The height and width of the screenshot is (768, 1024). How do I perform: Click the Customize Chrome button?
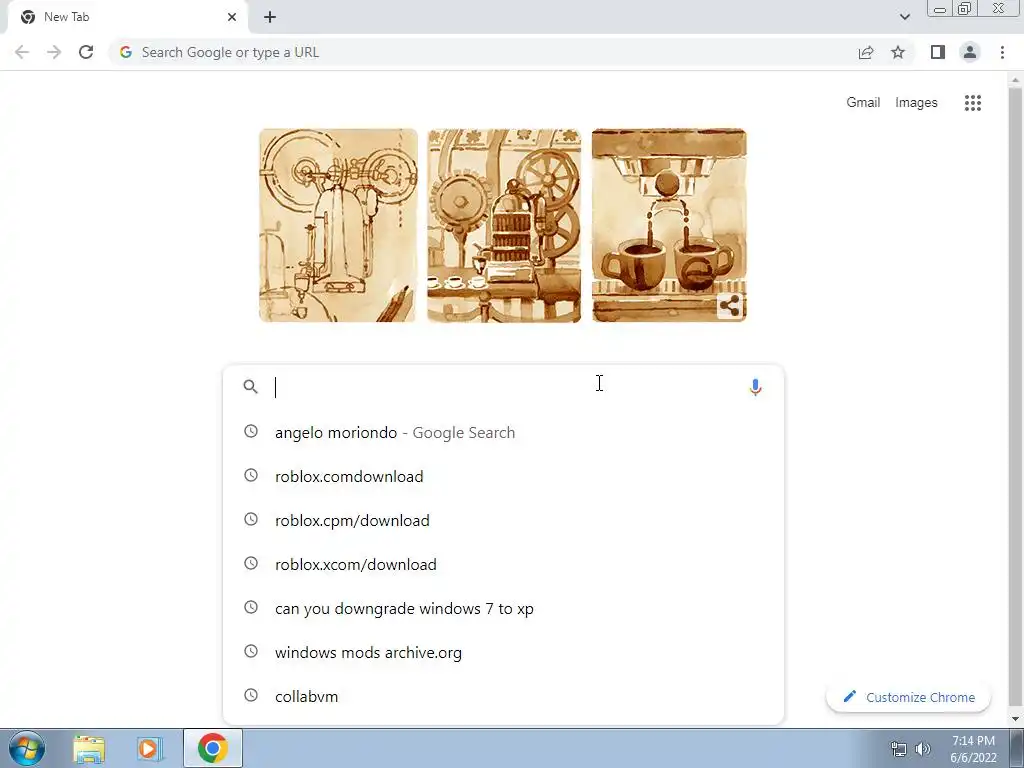tap(908, 697)
